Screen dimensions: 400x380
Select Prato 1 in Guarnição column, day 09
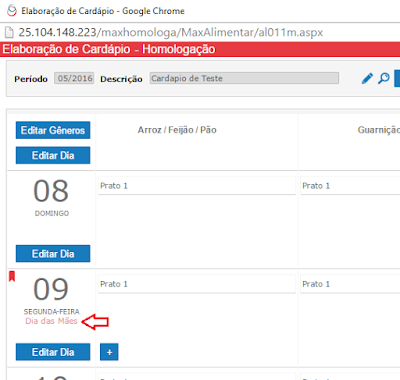pyautogui.click(x=350, y=284)
